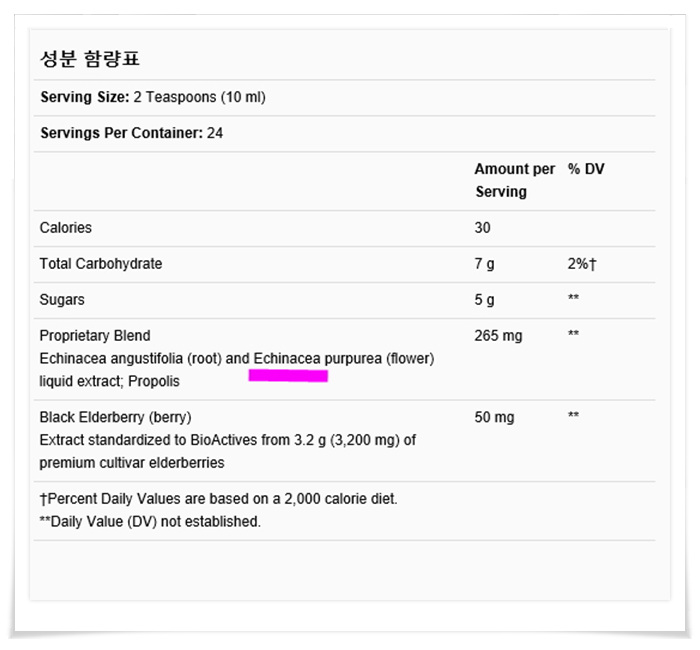Select the Black Elderberry (berry) label
Viewport: 700px width, 650px height.
115,417
